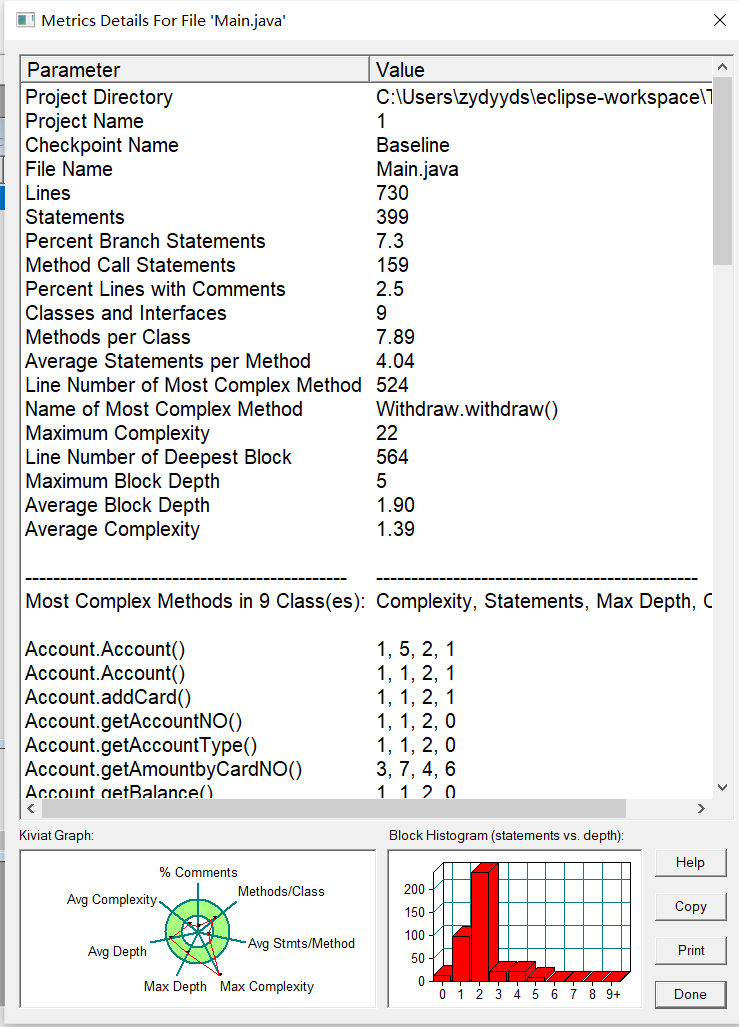This screenshot has height=1027, width=739.
Task: Select the Account.getAmountbyCardNO() row
Action: tap(367, 769)
